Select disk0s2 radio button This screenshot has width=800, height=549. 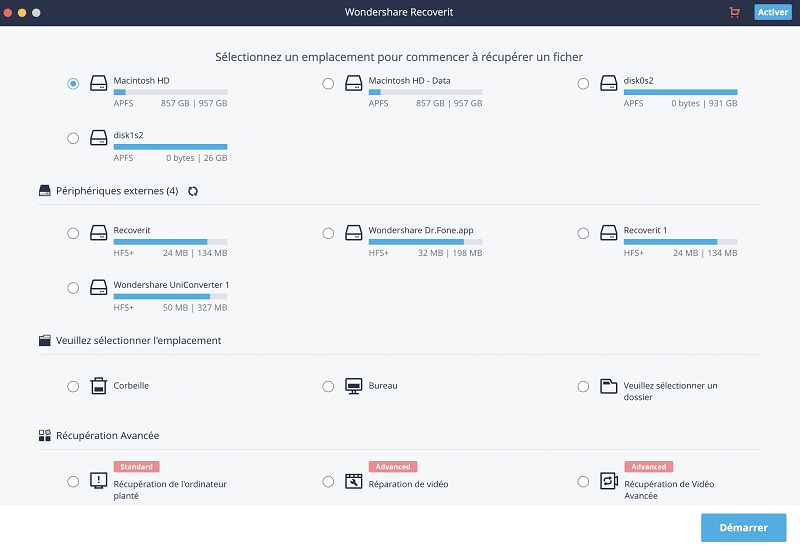click(583, 83)
